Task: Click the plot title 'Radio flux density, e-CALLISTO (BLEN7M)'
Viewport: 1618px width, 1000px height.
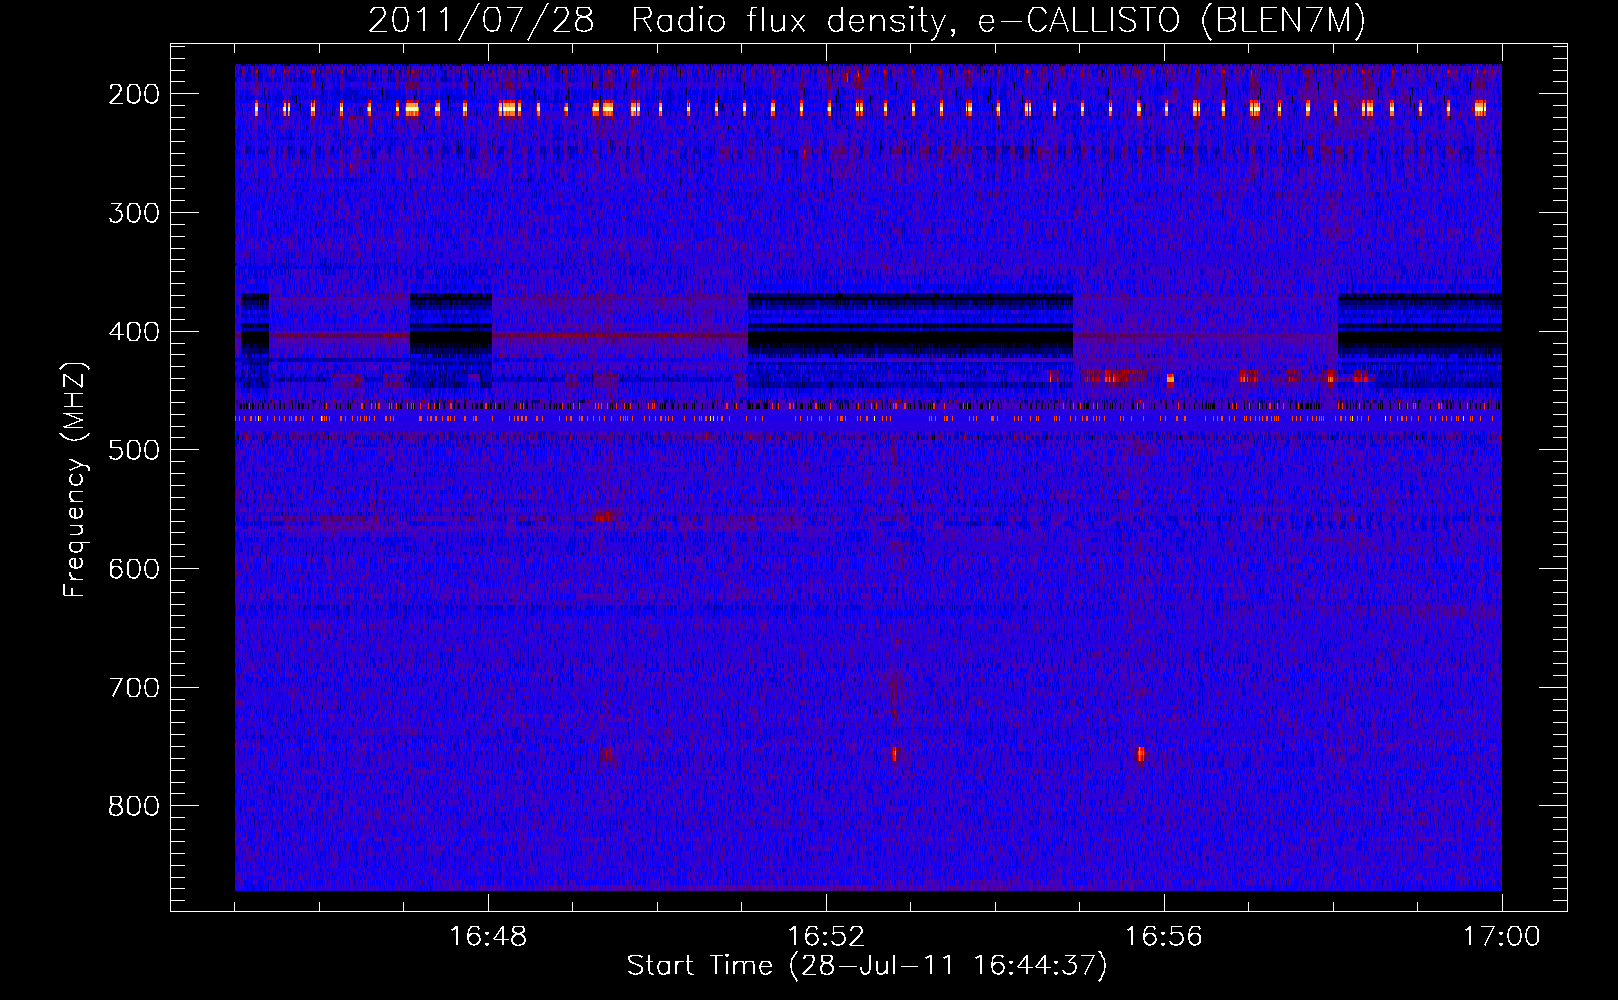Action: tap(998, 21)
